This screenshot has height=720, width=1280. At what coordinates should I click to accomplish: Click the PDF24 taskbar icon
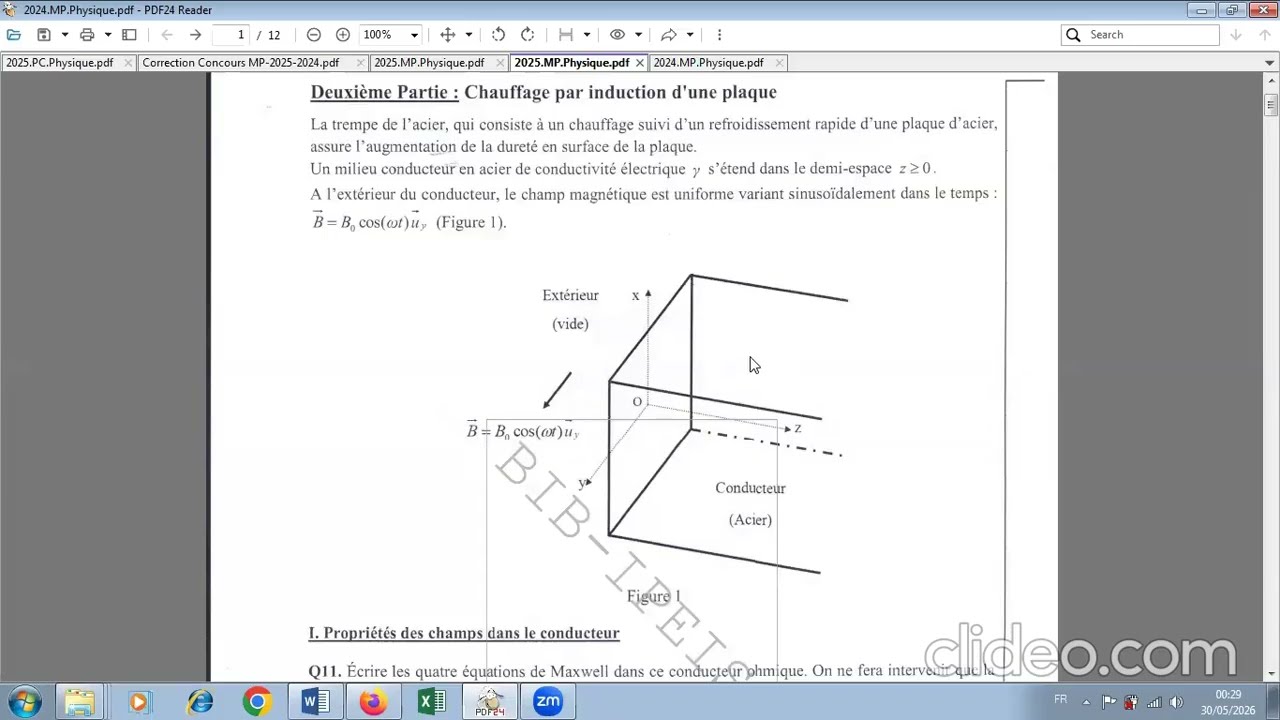(x=489, y=702)
